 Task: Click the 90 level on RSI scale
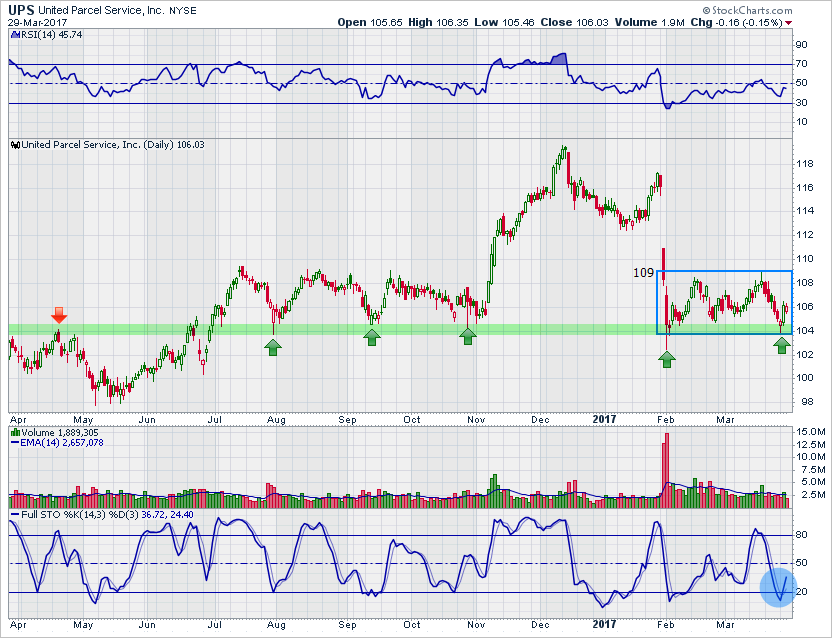click(x=801, y=45)
